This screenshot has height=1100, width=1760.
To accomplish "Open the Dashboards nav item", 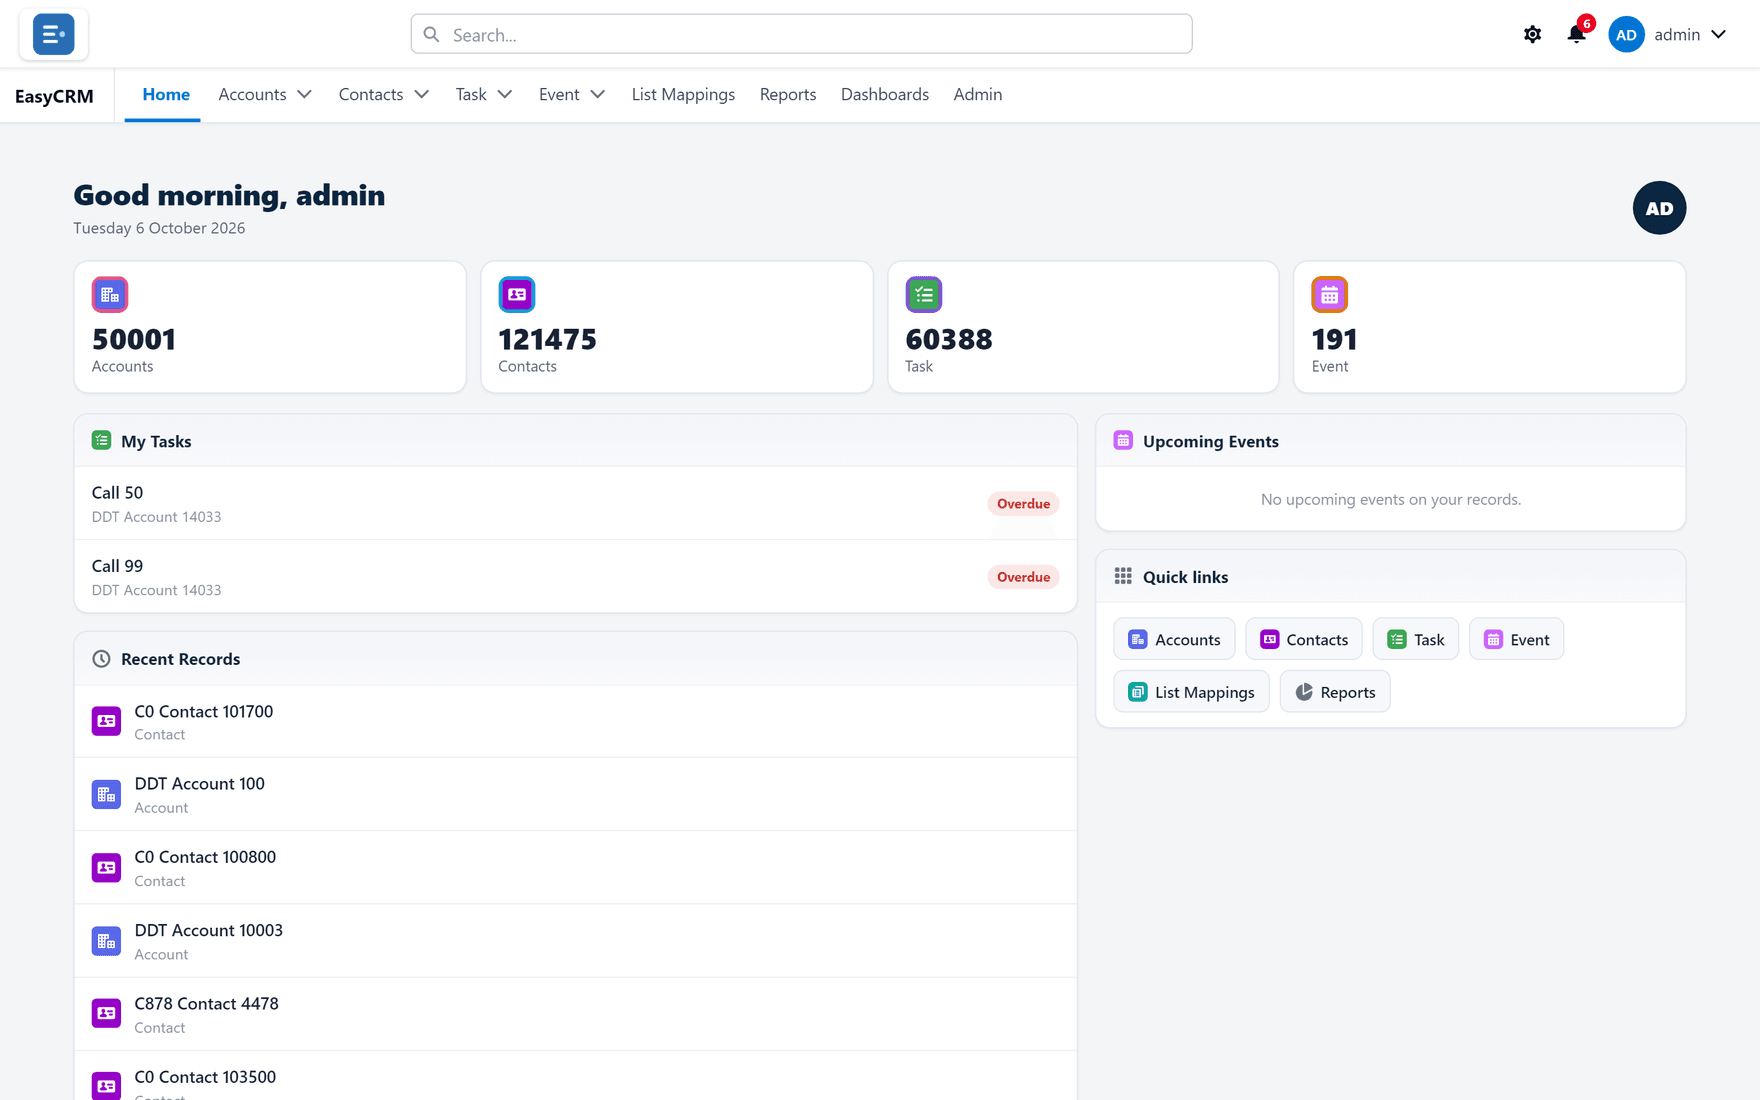I will click(884, 94).
